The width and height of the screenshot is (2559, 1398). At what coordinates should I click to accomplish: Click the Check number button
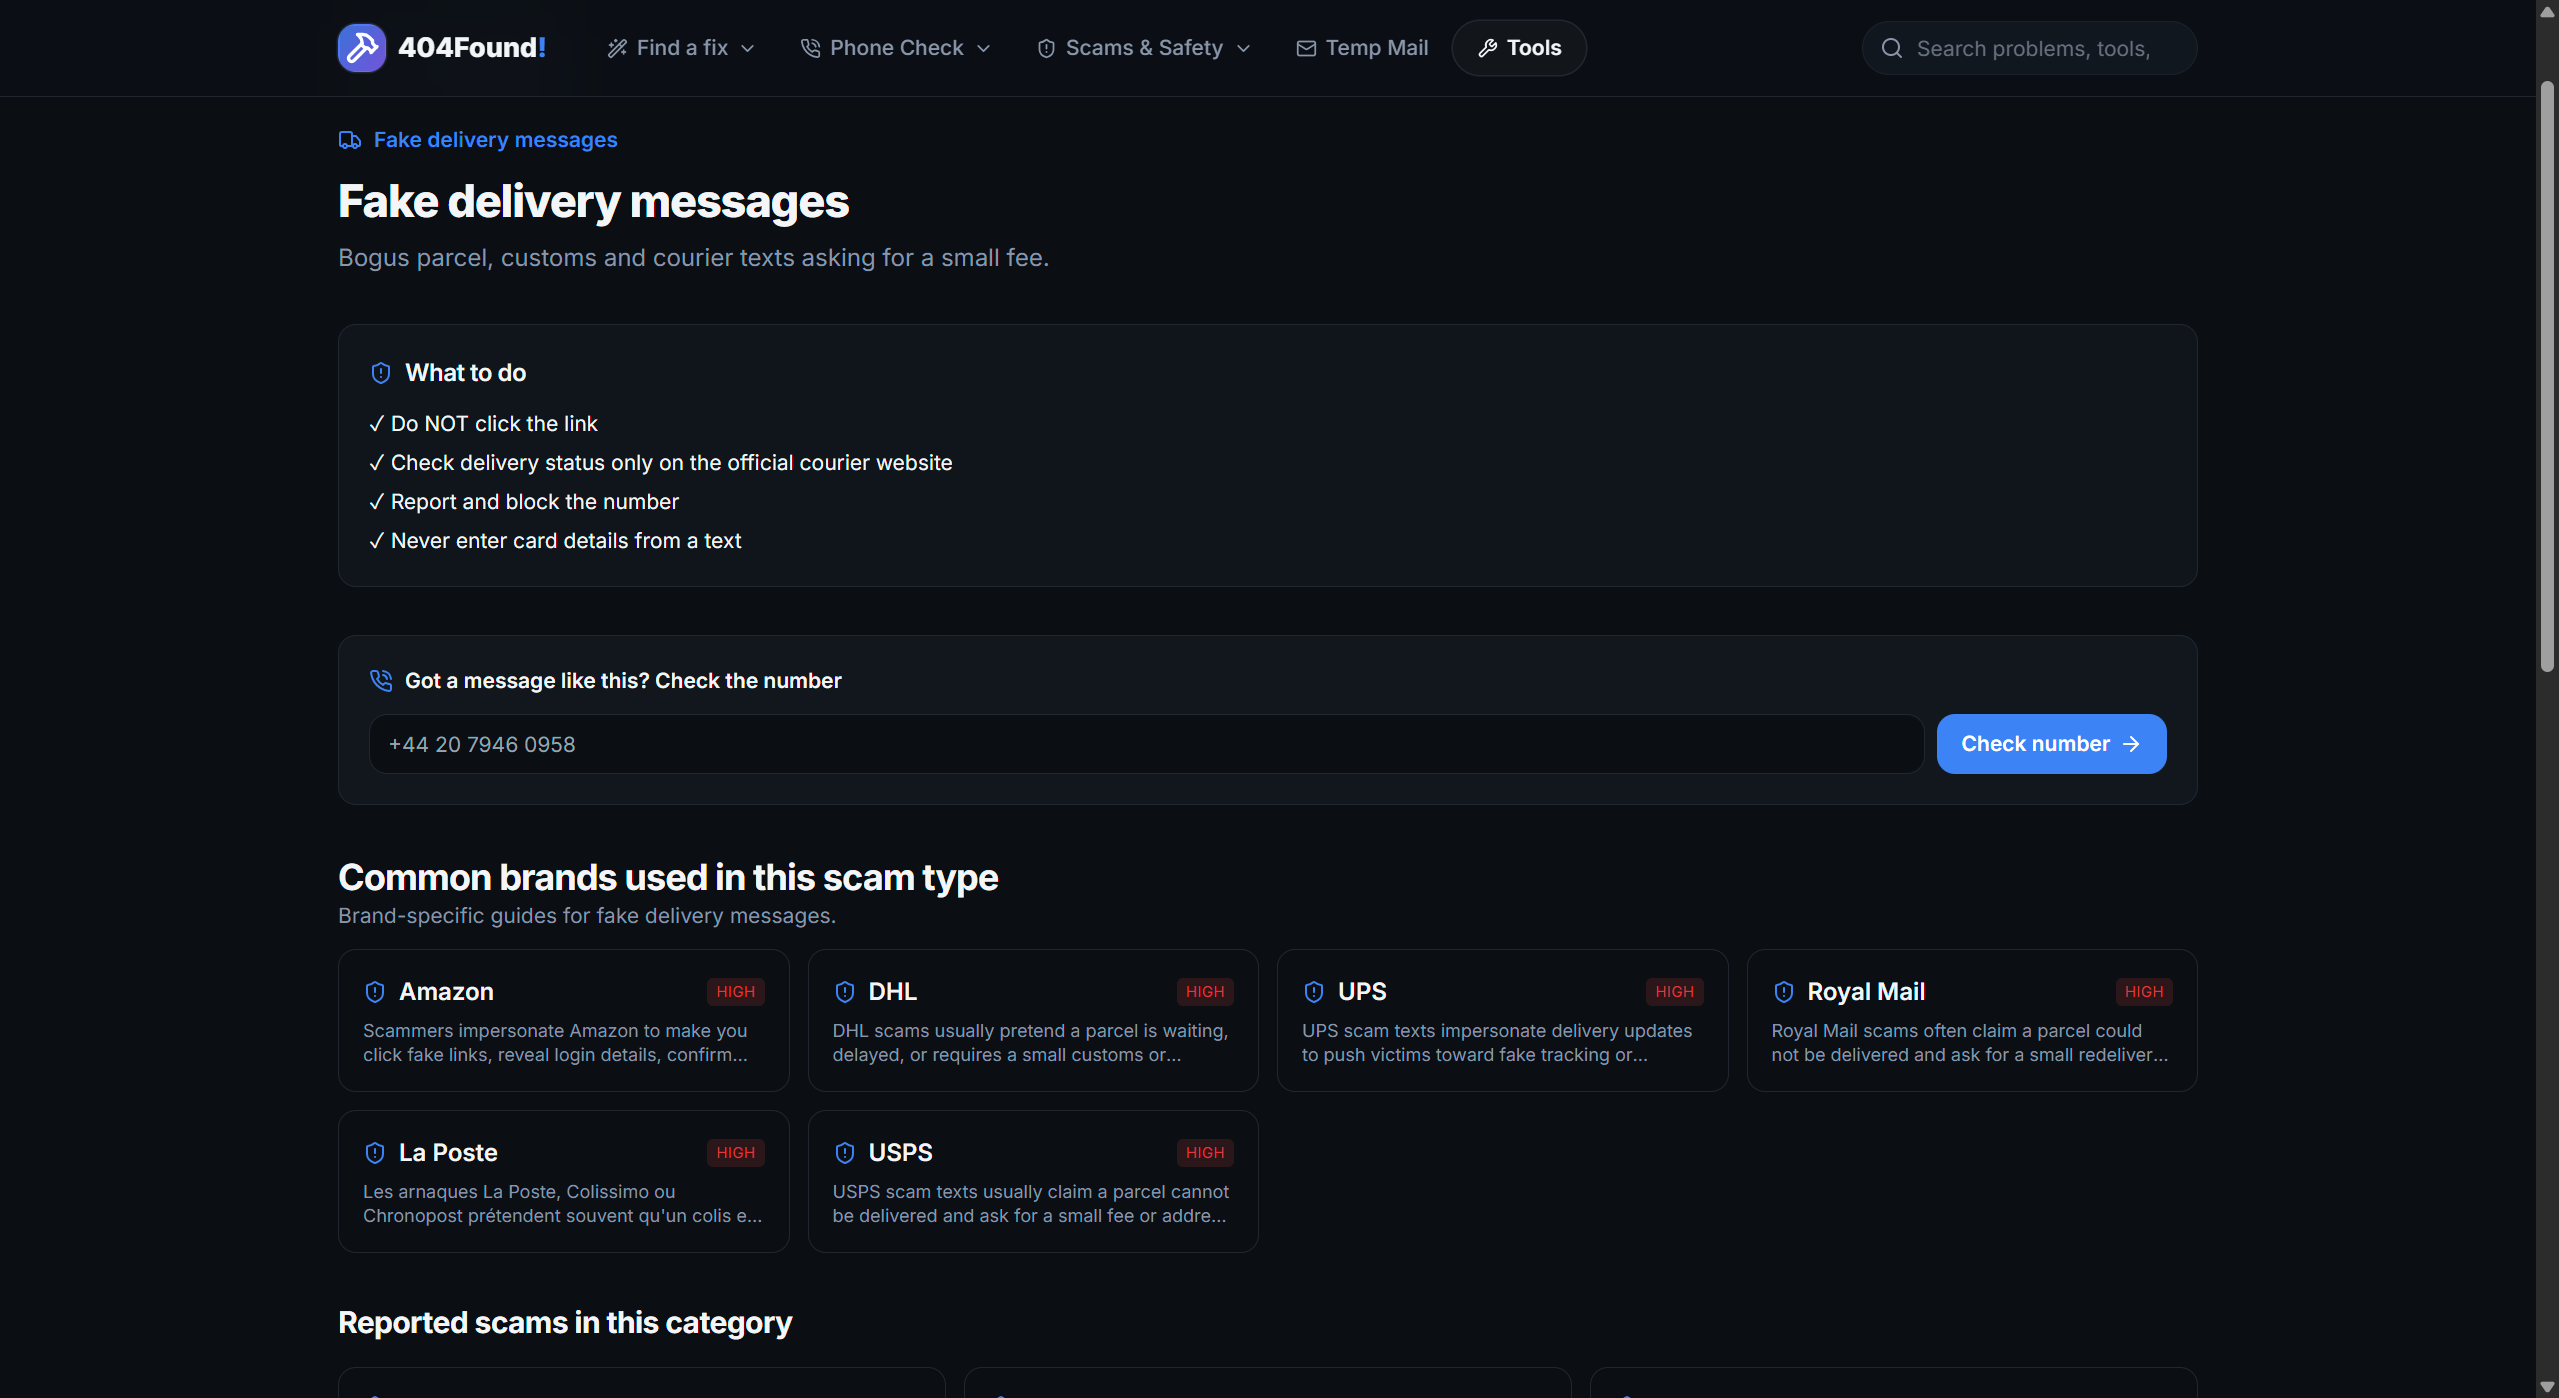coord(2051,744)
